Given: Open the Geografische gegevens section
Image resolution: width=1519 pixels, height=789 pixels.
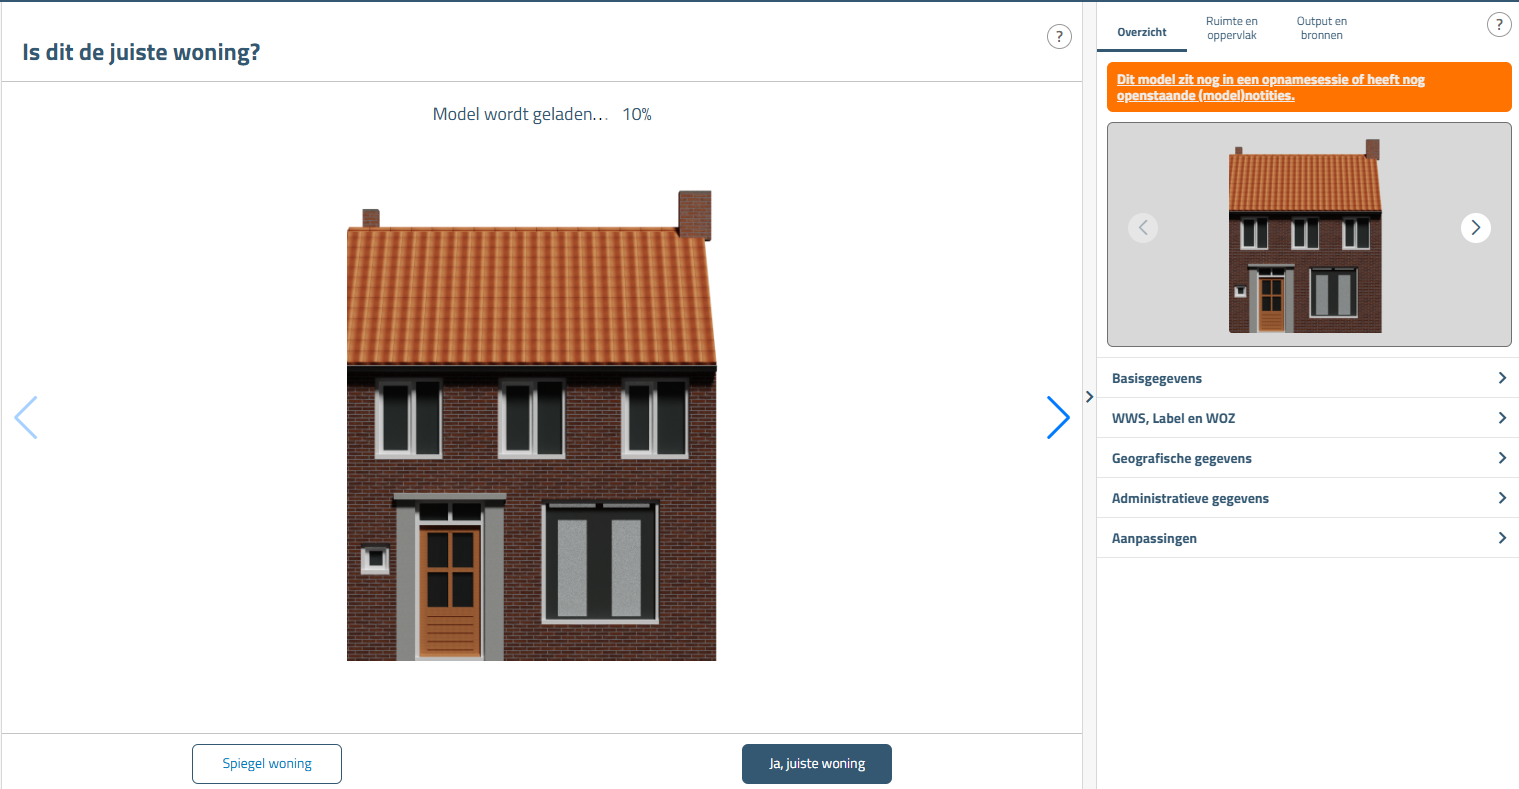Looking at the screenshot, I should click(1308, 457).
